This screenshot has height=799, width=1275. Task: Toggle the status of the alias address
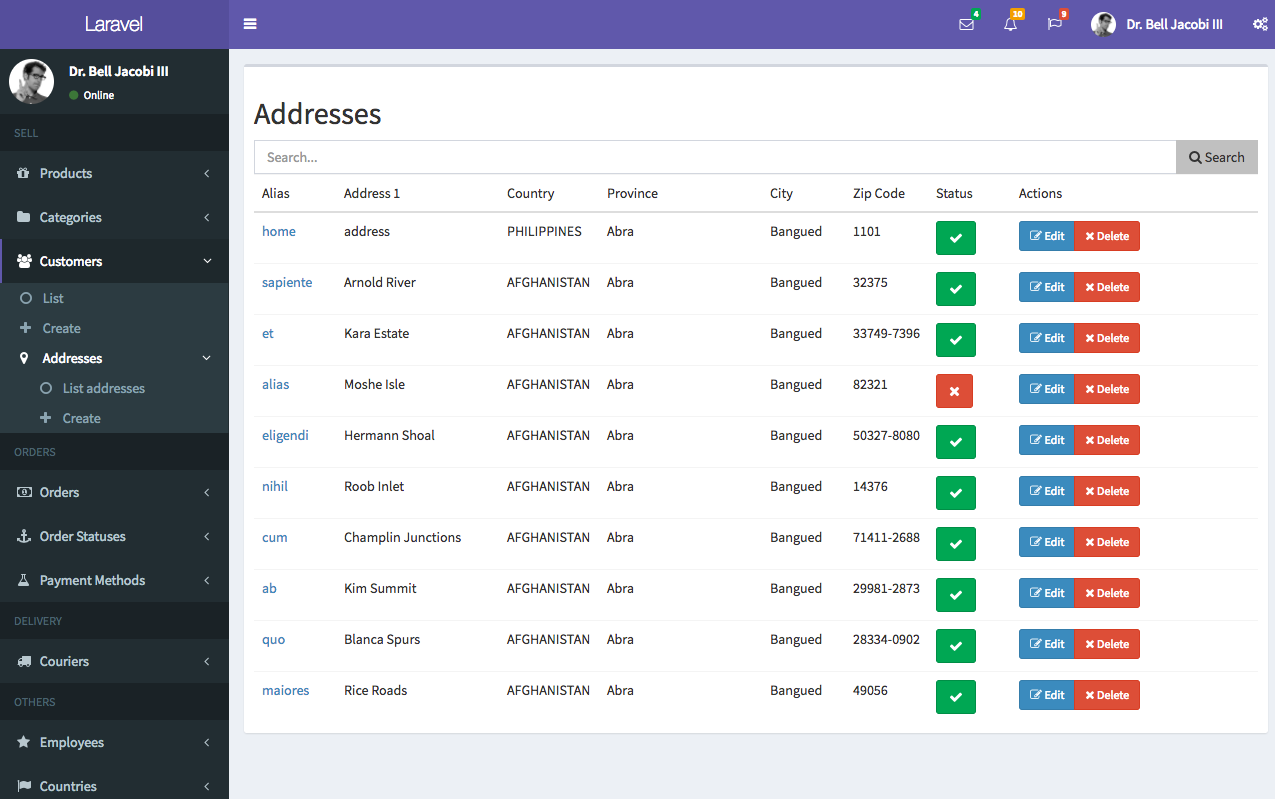(x=954, y=391)
